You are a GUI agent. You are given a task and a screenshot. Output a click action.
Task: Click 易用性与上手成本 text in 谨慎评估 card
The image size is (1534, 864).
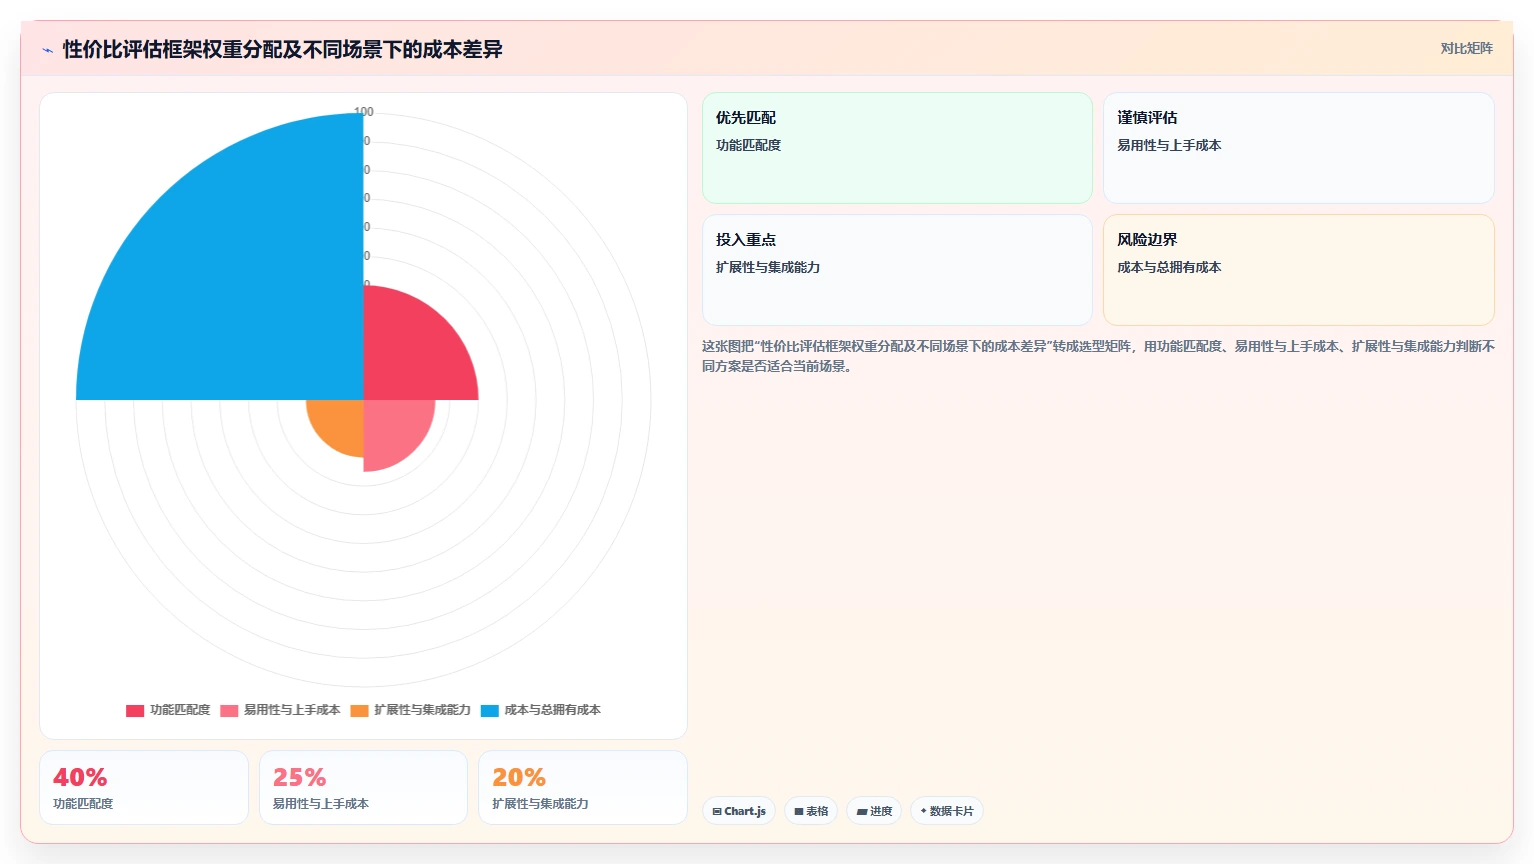coord(1169,145)
